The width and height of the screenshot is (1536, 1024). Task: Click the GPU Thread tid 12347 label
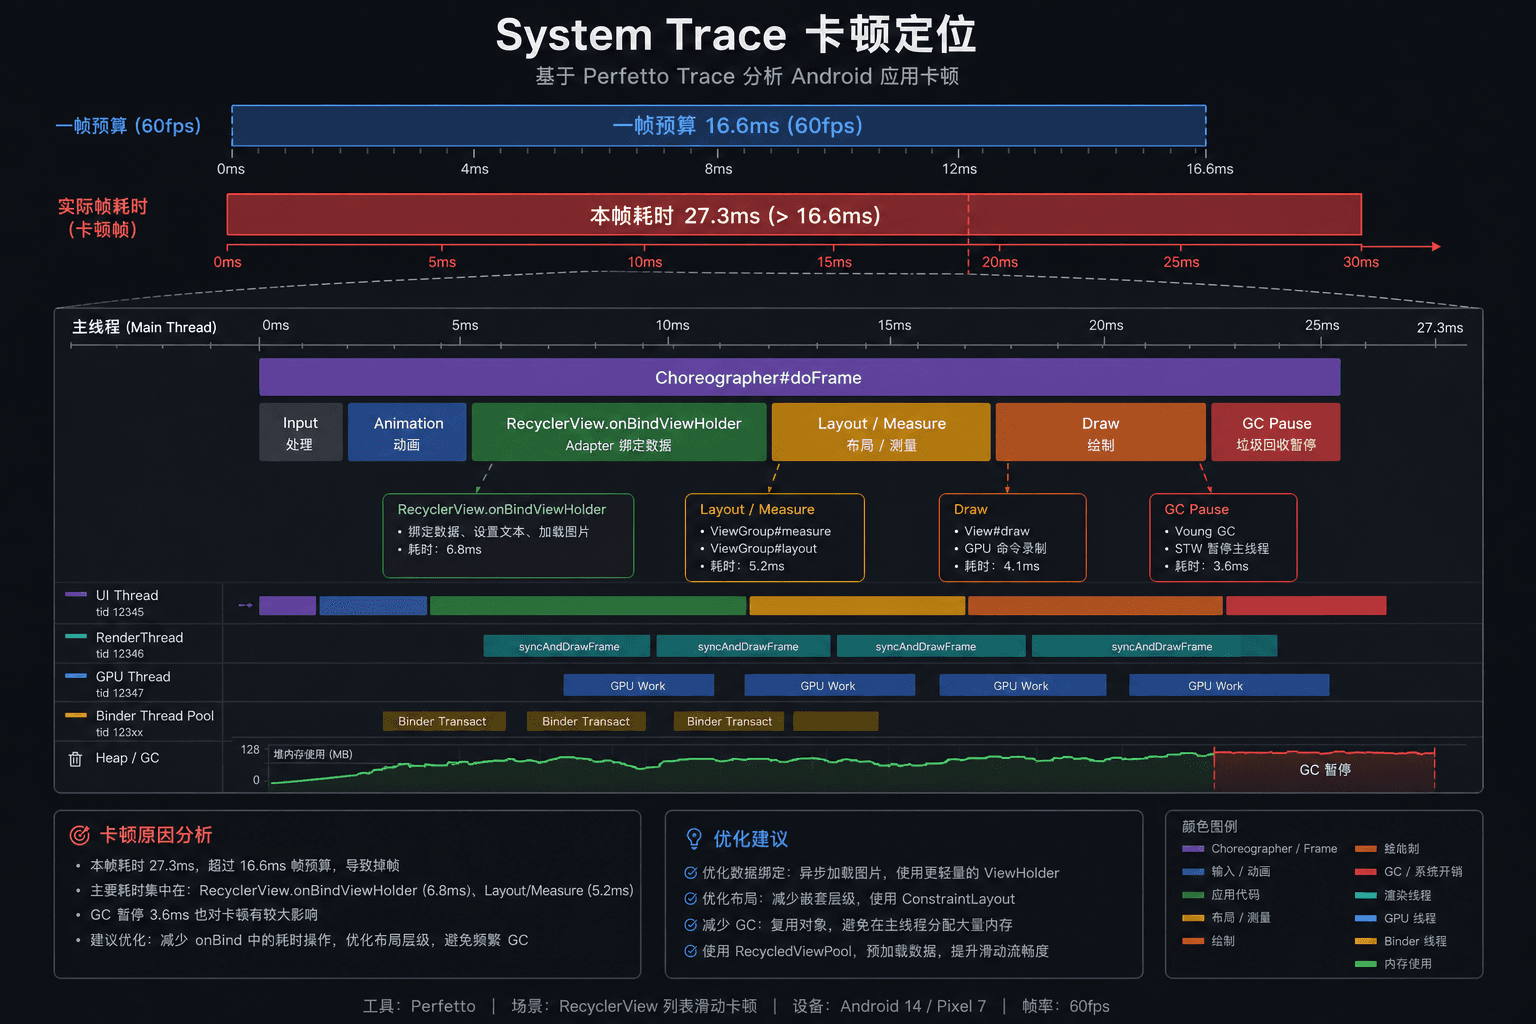point(133,684)
